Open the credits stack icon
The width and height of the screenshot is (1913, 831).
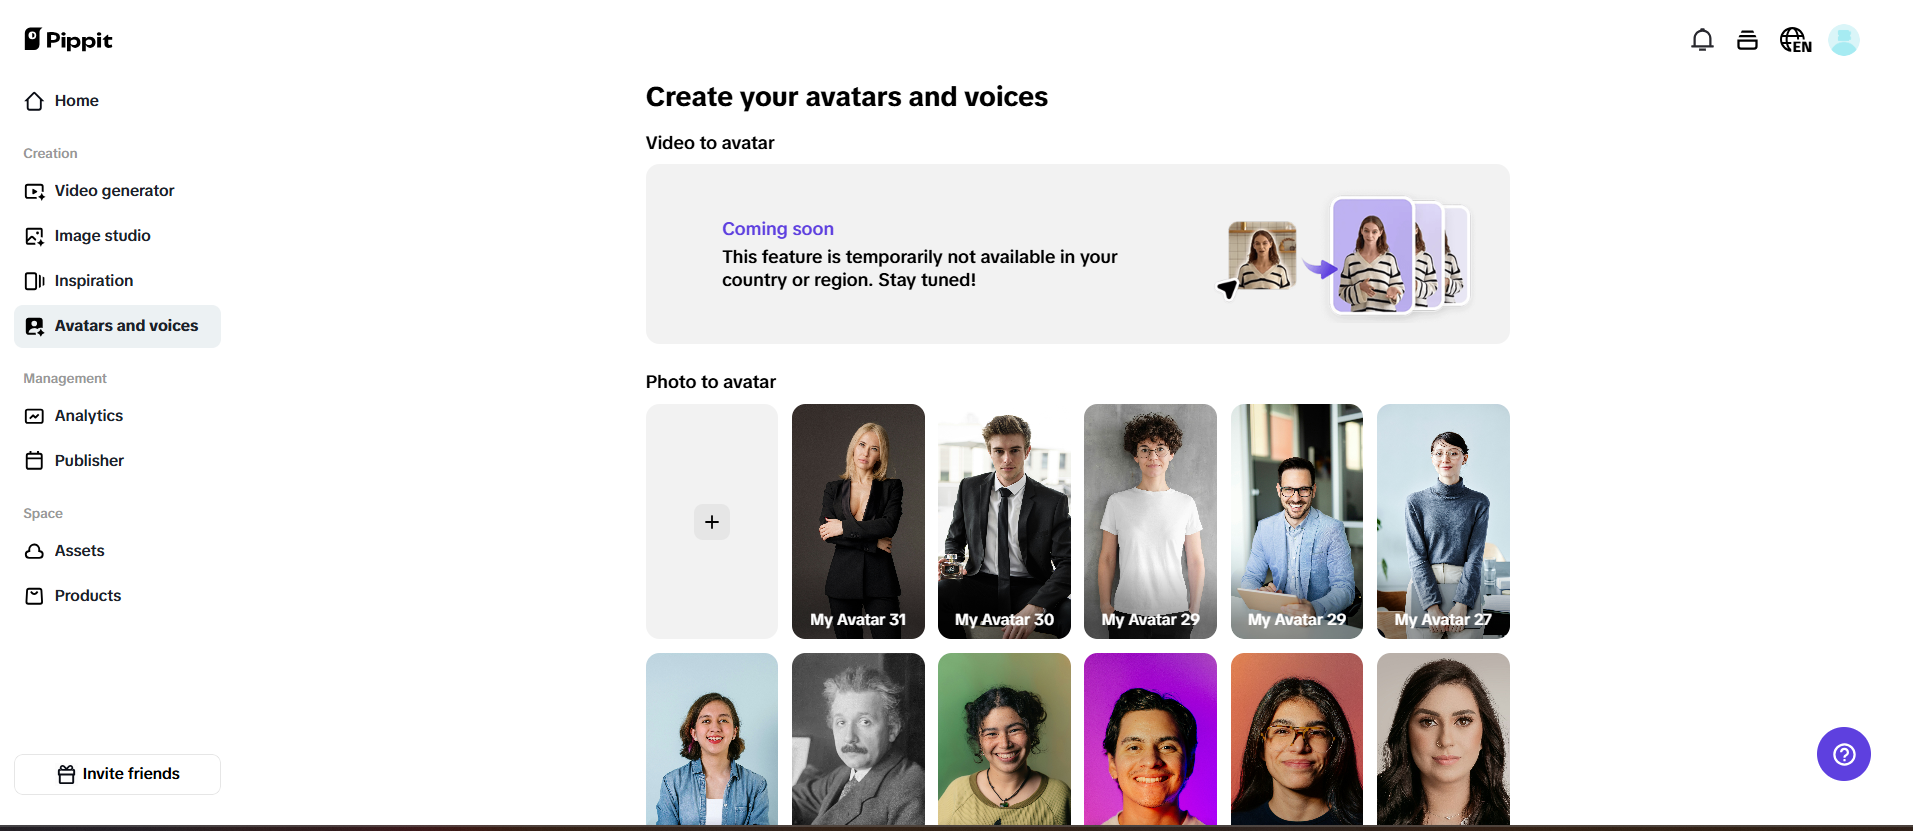pos(1747,40)
